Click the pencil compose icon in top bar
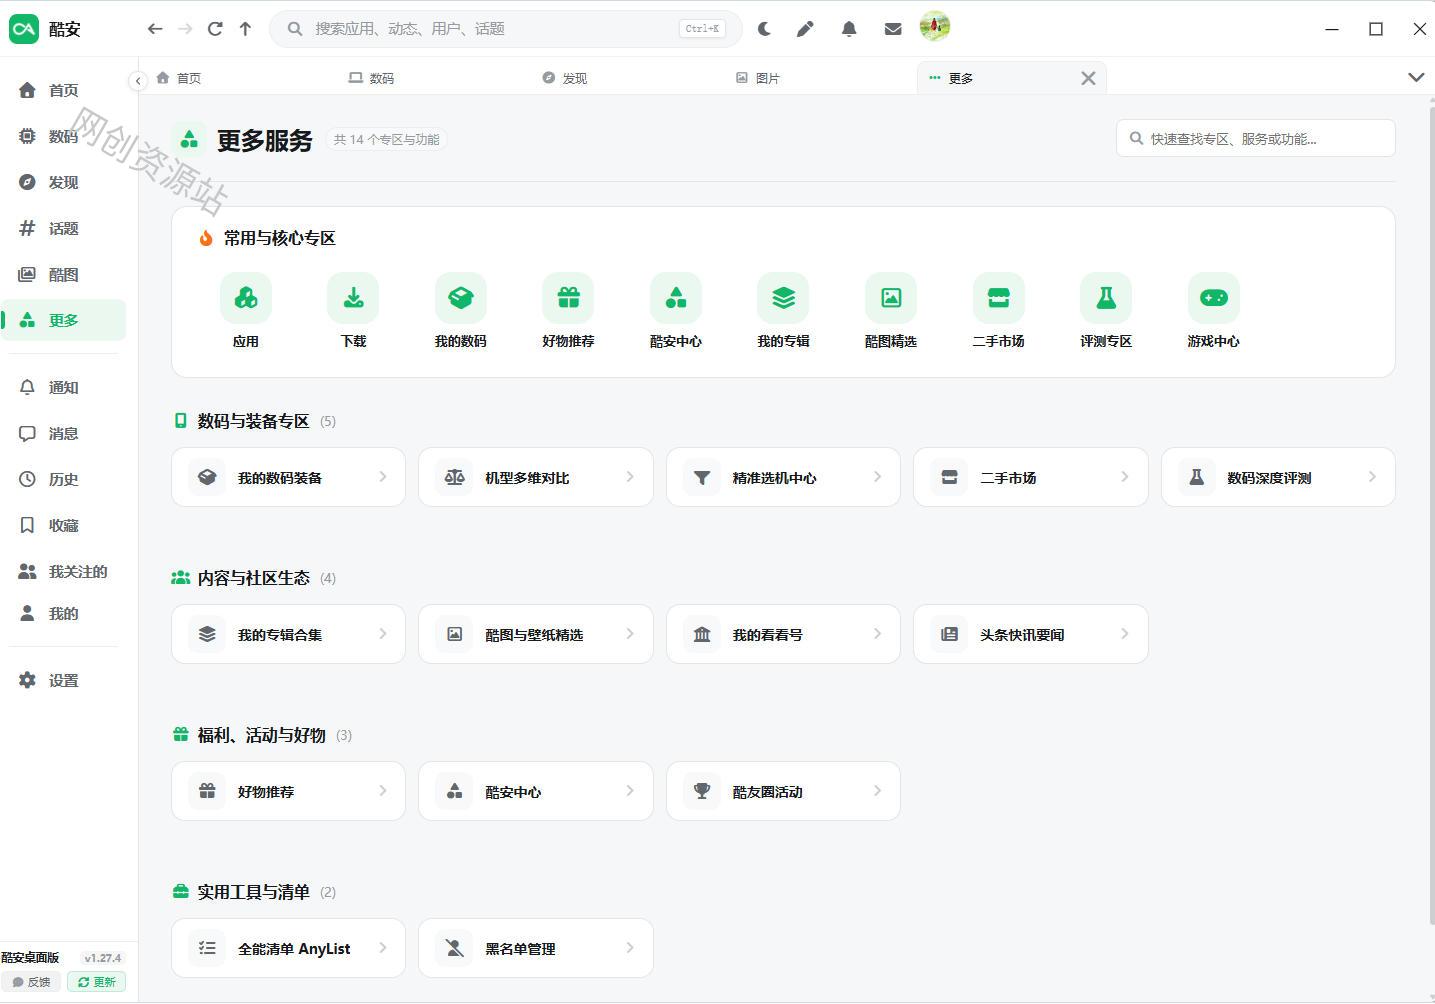1435x1004 pixels. 805,29
